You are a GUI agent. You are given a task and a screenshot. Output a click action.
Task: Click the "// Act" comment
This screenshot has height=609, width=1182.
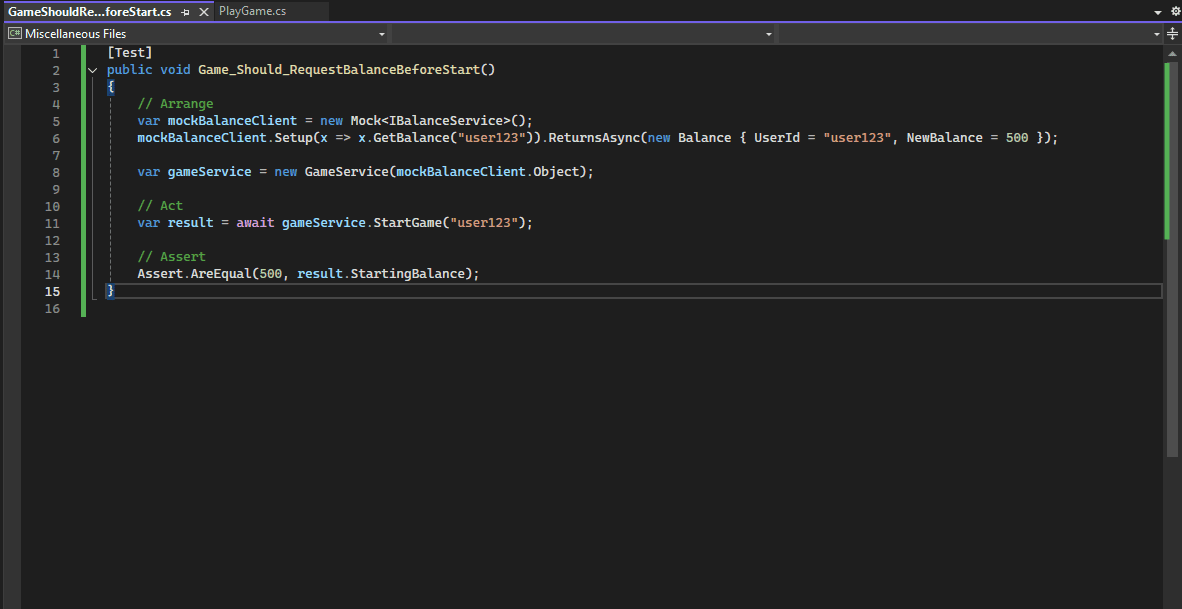pyautogui.click(x=160, y=206)
